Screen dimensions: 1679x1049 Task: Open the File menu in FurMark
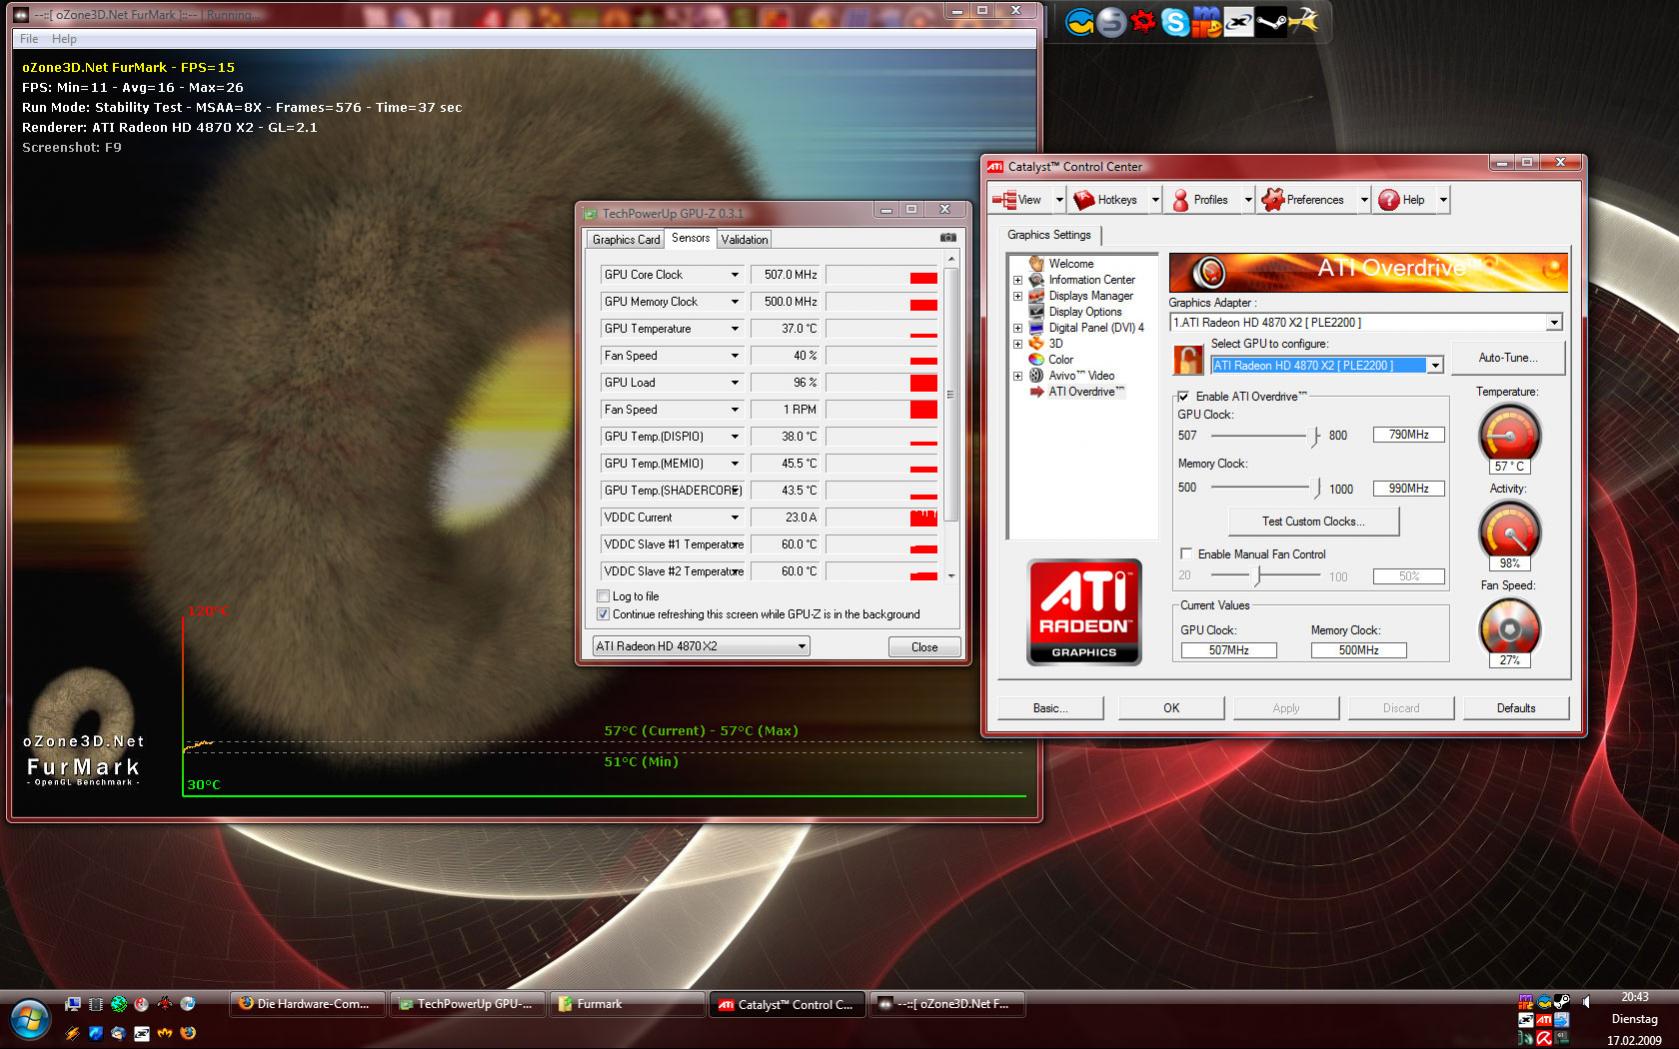[29, 39]
